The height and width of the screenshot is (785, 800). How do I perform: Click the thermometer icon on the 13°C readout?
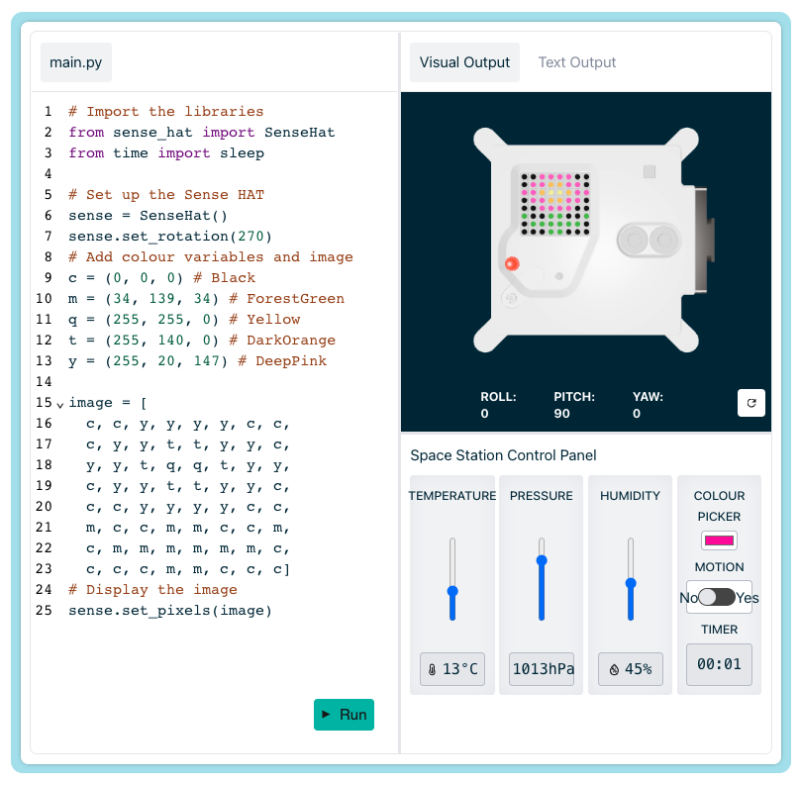tap(431, 668)
